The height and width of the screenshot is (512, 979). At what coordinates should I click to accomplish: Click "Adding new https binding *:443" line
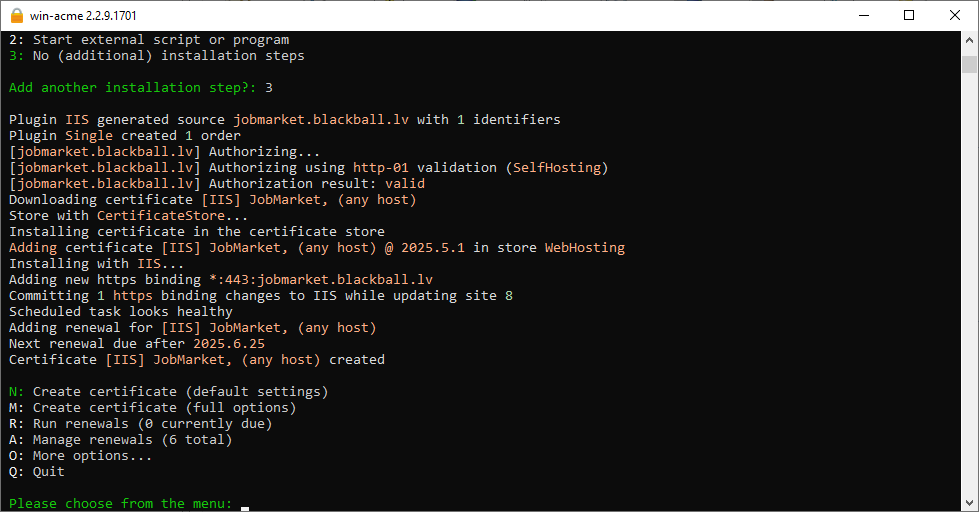pyautogui.click(x=220, y=280)
